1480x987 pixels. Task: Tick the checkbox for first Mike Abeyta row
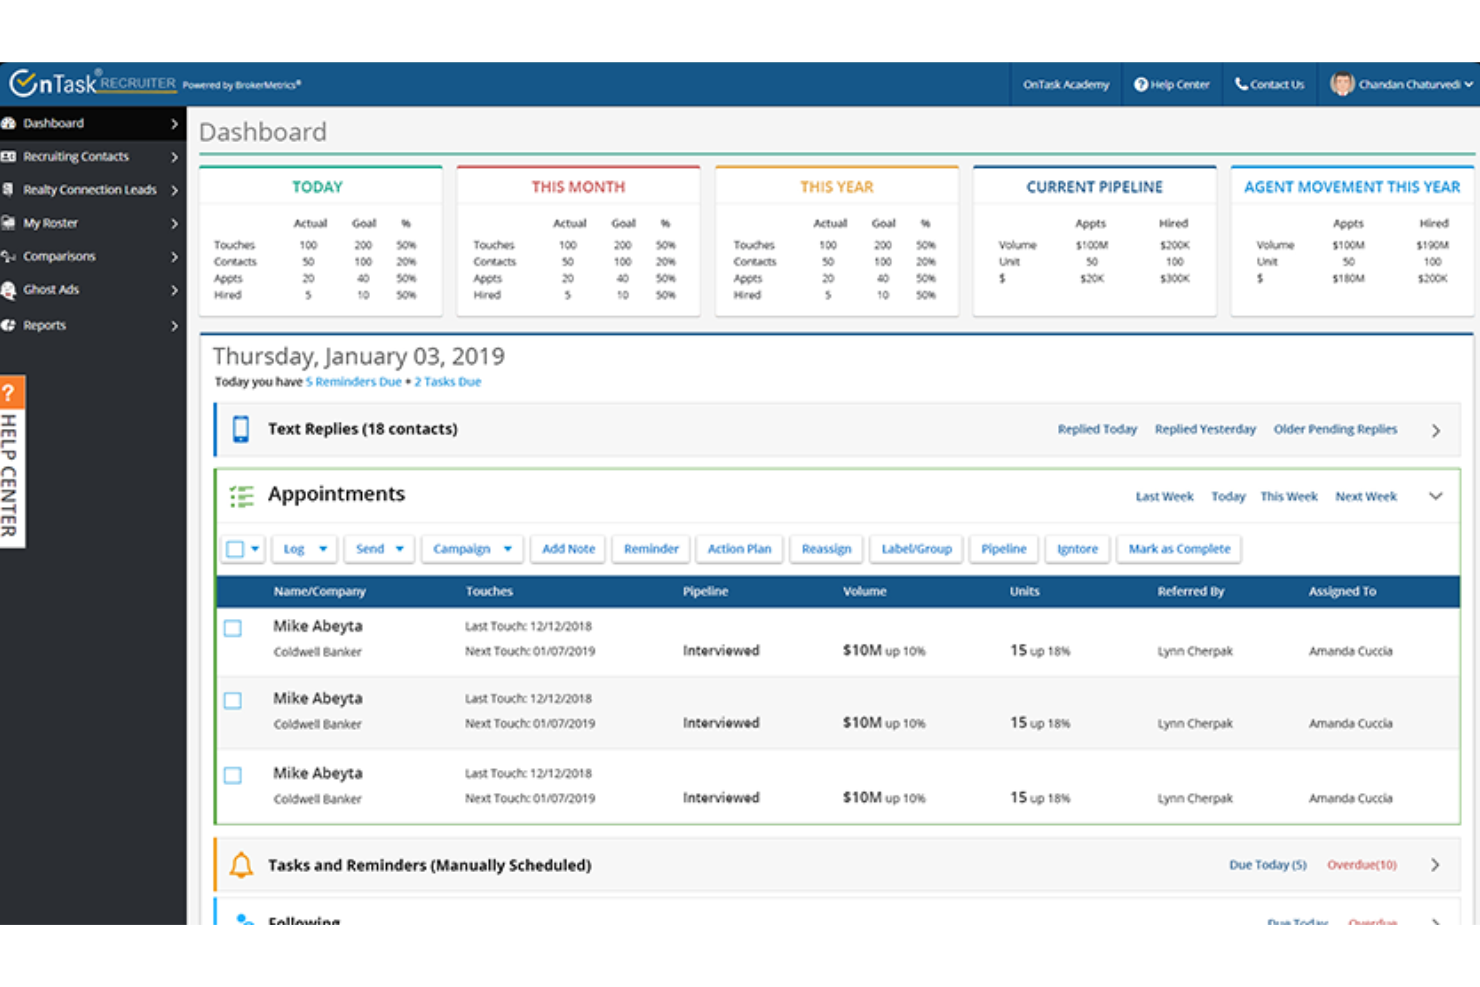pyautogui.click(x=233, y=628)
